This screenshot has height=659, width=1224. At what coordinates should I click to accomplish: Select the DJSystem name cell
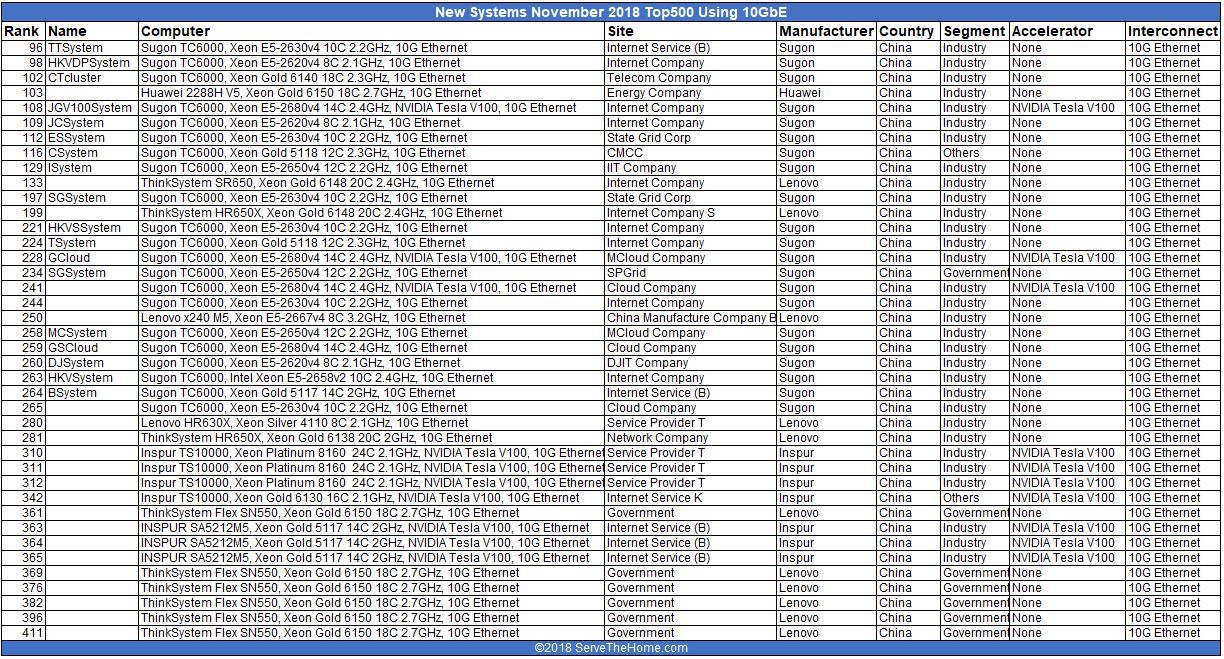pyautogui.click(x=92, y=363)
